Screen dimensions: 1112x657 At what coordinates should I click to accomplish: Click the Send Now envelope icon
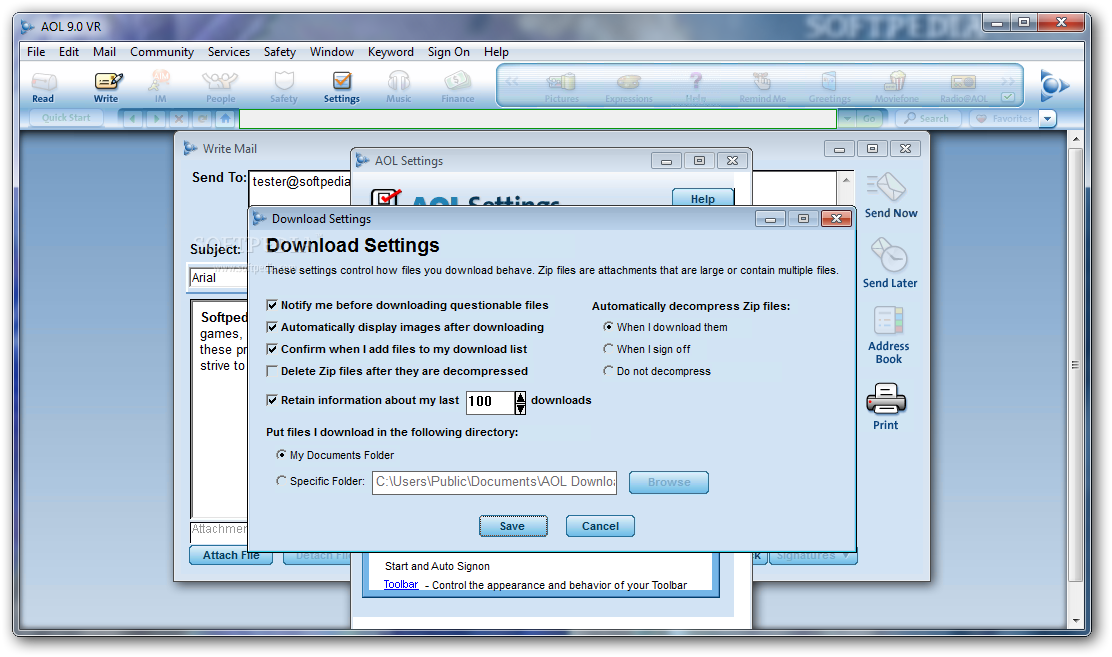(x=890, y=195)
